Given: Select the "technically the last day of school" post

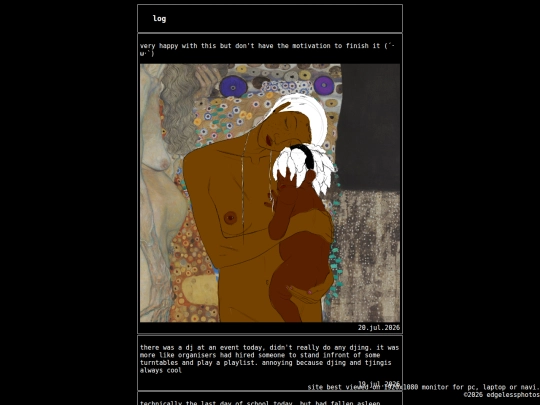Looking at the screenshot, I should click(x=260, y=402).
